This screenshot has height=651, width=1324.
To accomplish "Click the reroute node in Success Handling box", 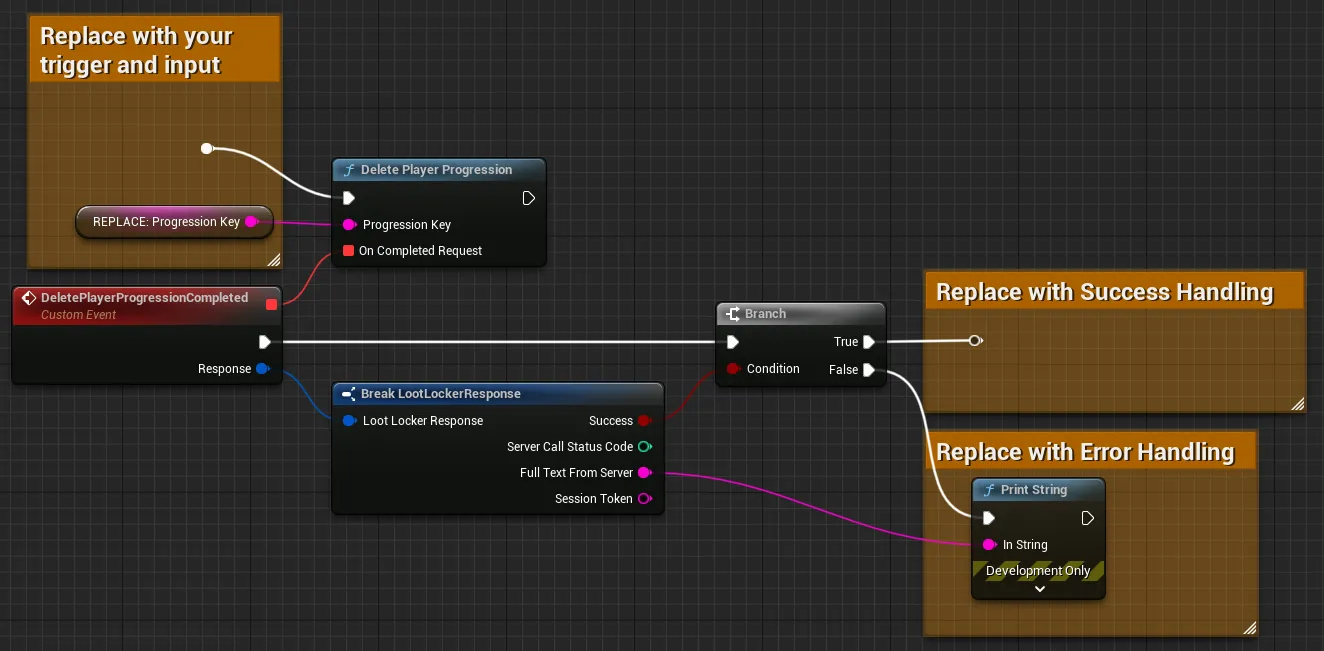I will (975, 341).
